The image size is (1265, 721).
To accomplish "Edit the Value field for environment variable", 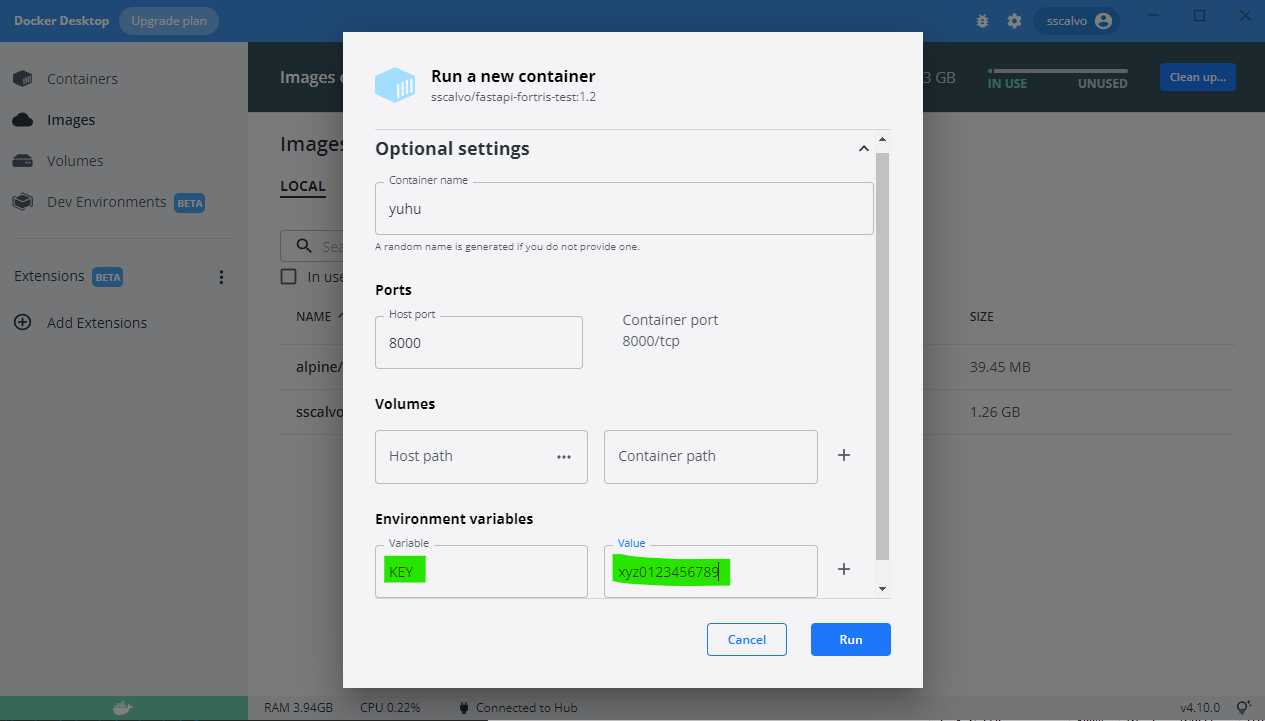I will [x=711, y=571].
